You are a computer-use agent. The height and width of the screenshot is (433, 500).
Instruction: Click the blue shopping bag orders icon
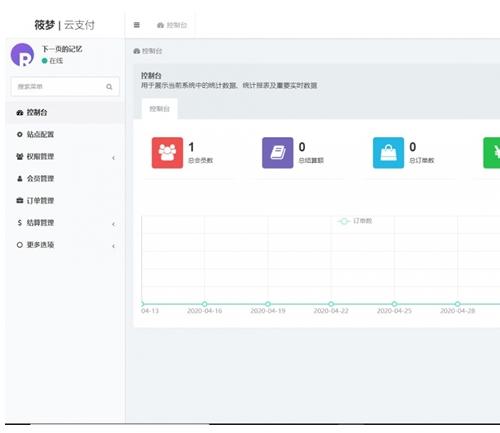pos(388,153)
